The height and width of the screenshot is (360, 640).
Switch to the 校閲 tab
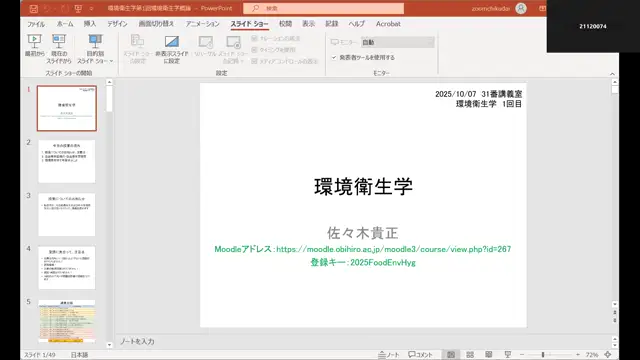pos(285,24)
